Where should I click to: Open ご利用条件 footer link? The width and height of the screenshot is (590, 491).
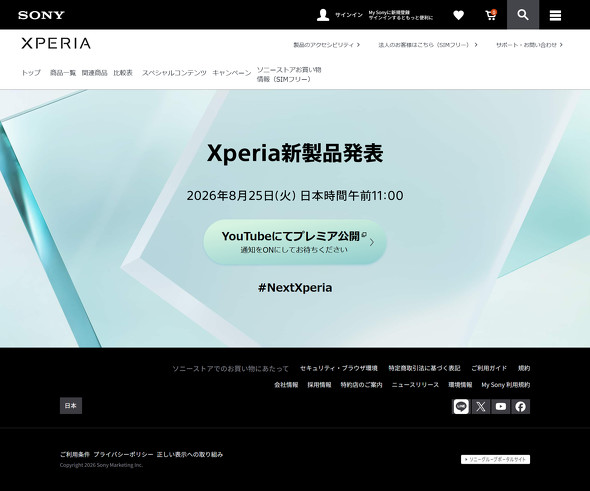75,455
